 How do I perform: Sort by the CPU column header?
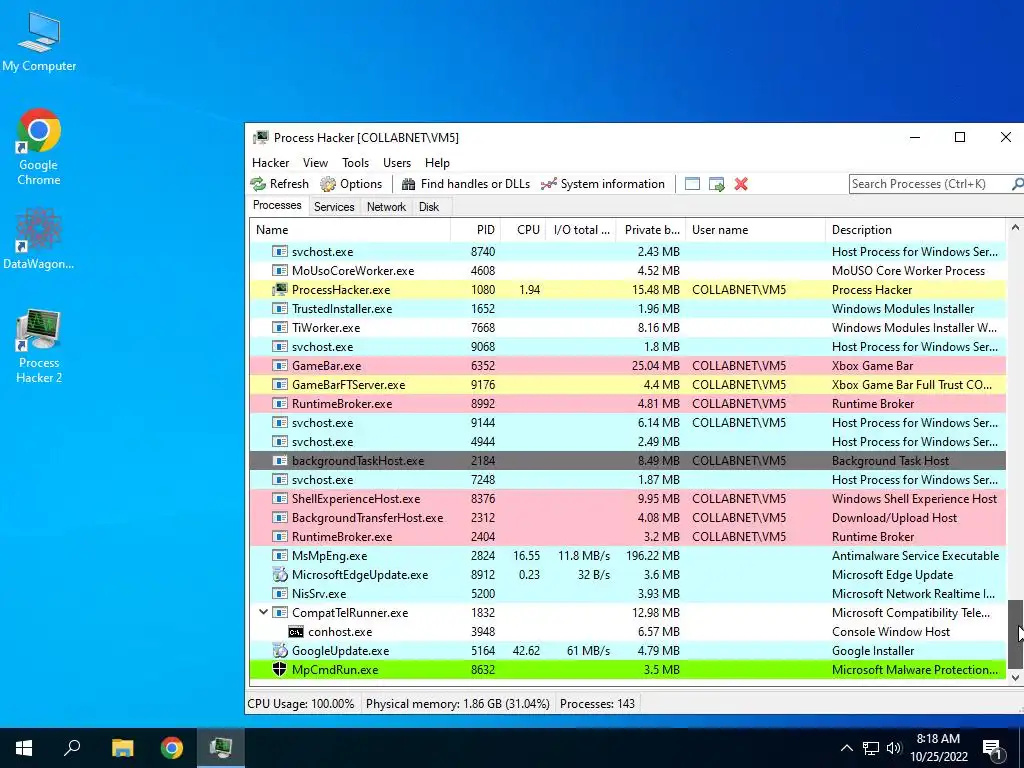(x=523, y=230)
